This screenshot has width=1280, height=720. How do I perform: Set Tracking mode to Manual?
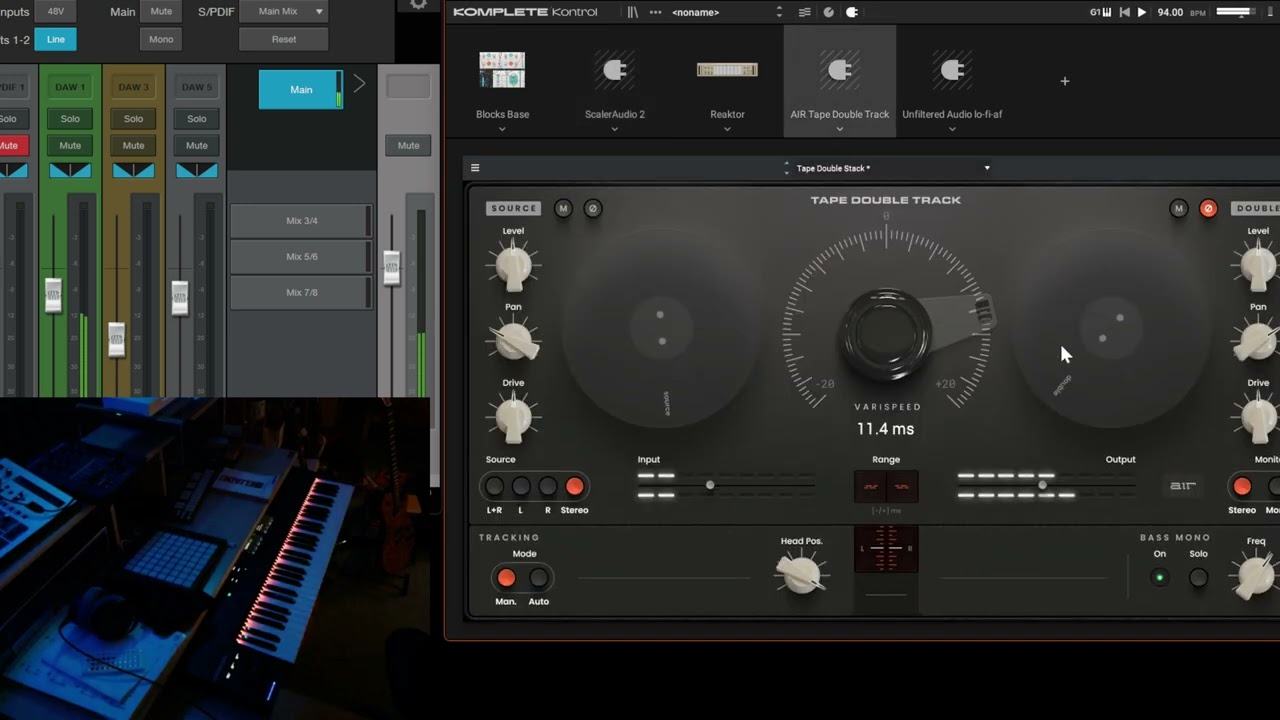click(506, 578)
